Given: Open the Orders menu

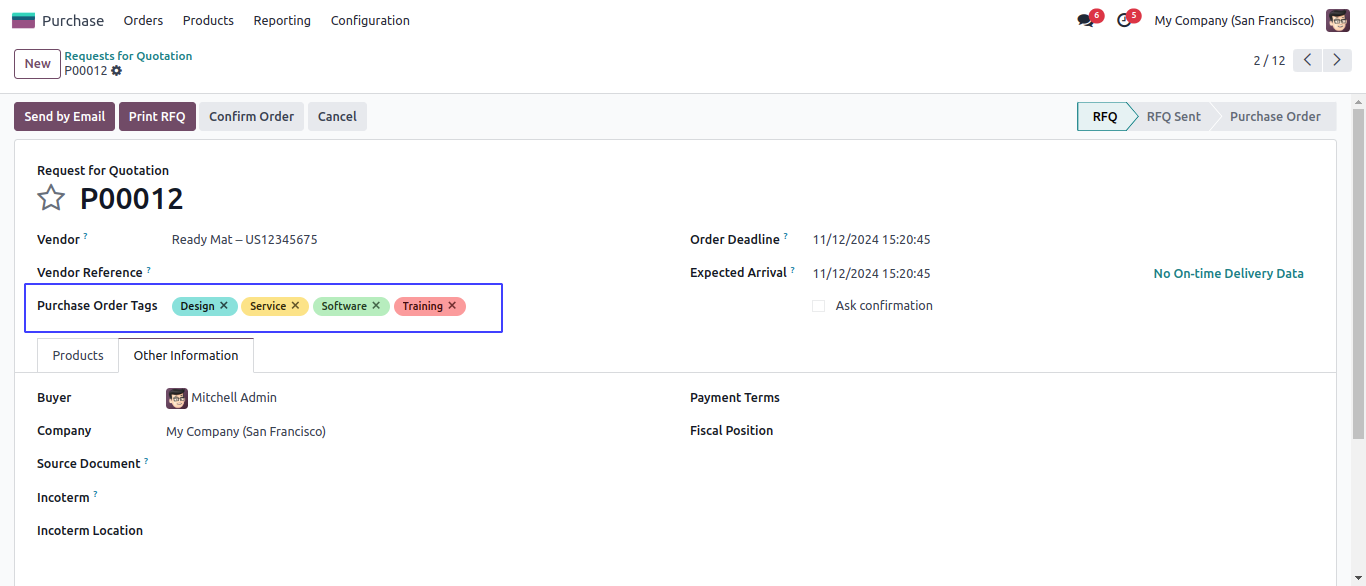Looking at the screenshot, I should click(x=143, y=20).
